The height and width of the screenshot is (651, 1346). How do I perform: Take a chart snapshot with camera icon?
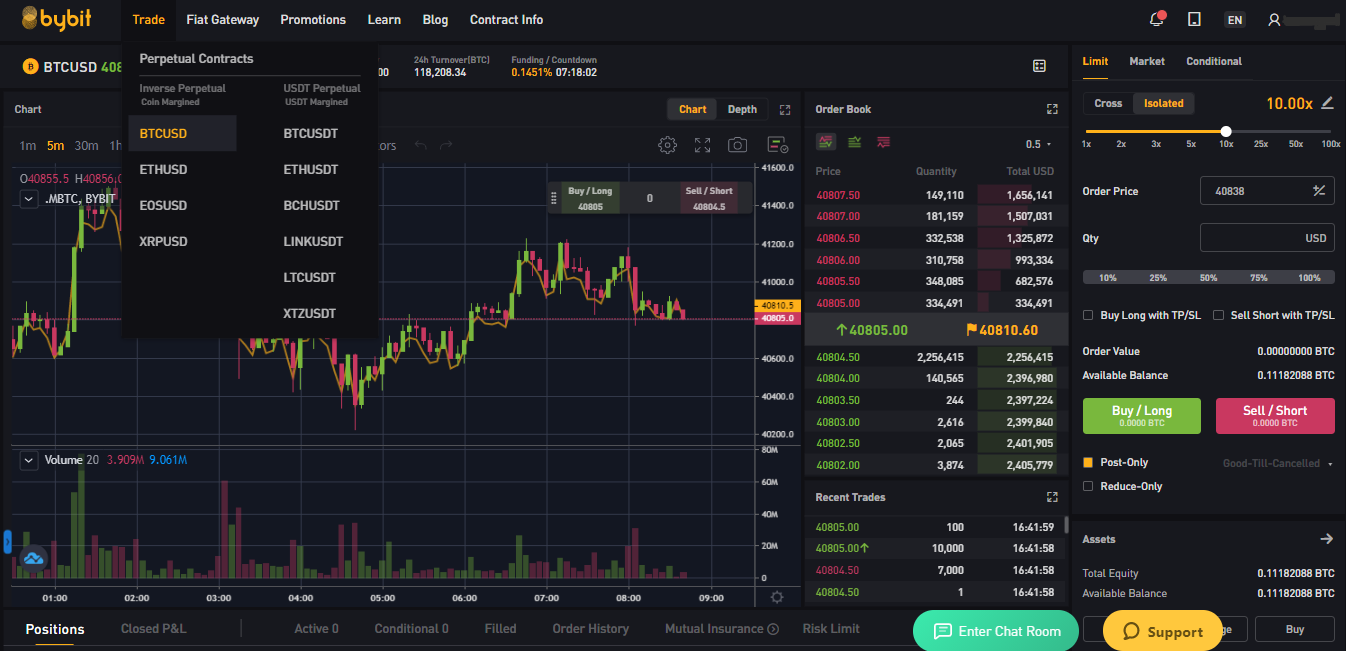click(737, 145)
